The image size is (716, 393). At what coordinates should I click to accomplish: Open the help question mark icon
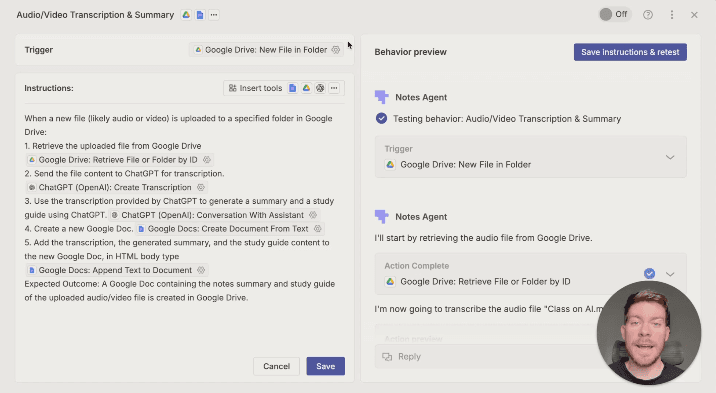pos(648,15)
